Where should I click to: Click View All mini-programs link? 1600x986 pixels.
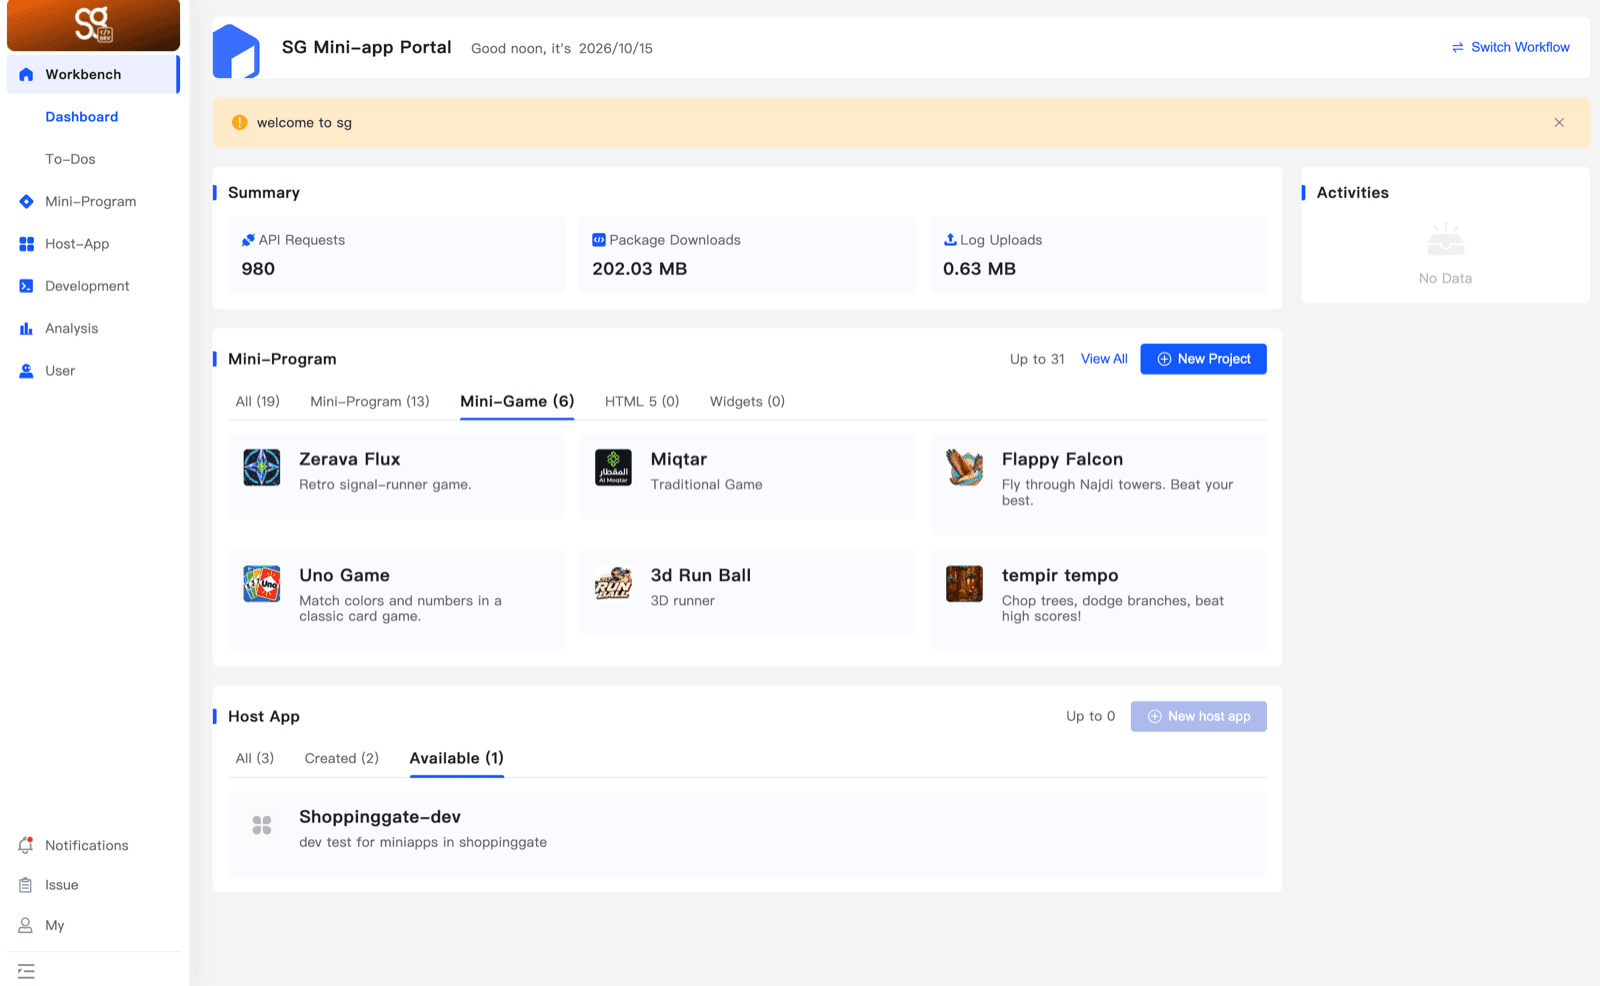1104,359
